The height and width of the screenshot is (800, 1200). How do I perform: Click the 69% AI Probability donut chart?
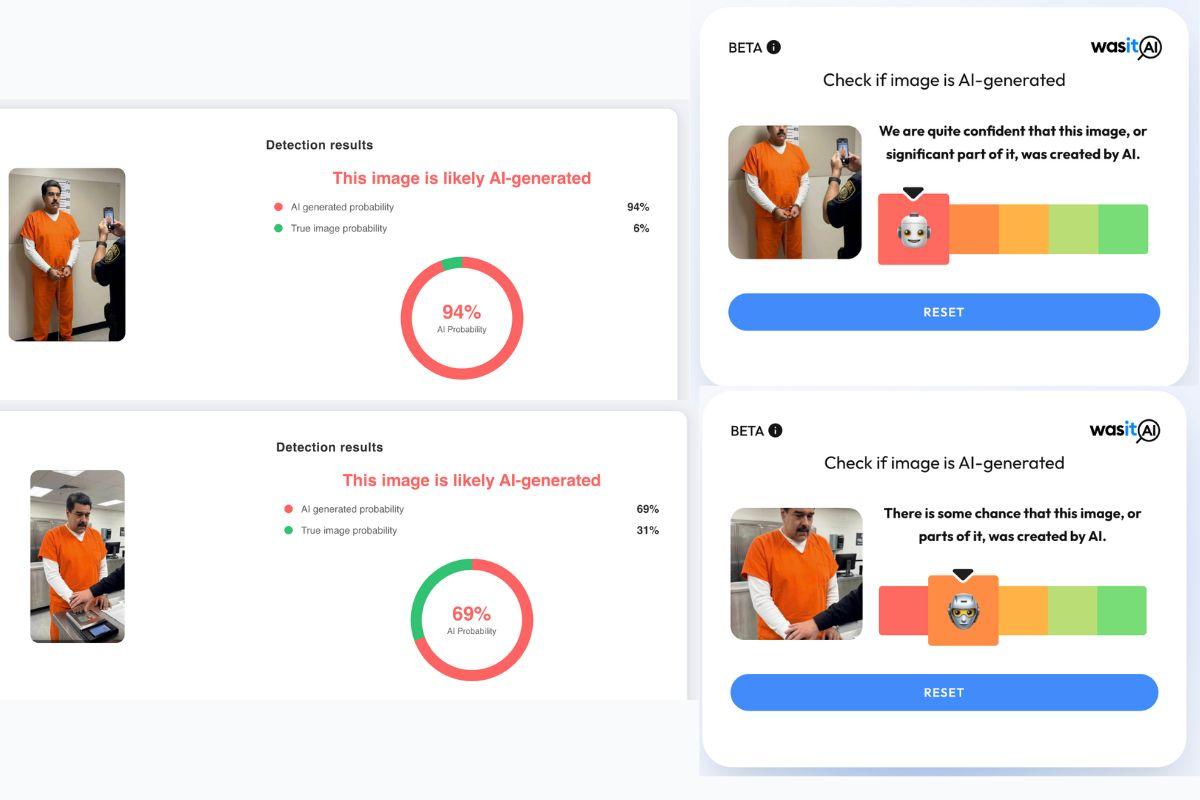coord(472,620)
